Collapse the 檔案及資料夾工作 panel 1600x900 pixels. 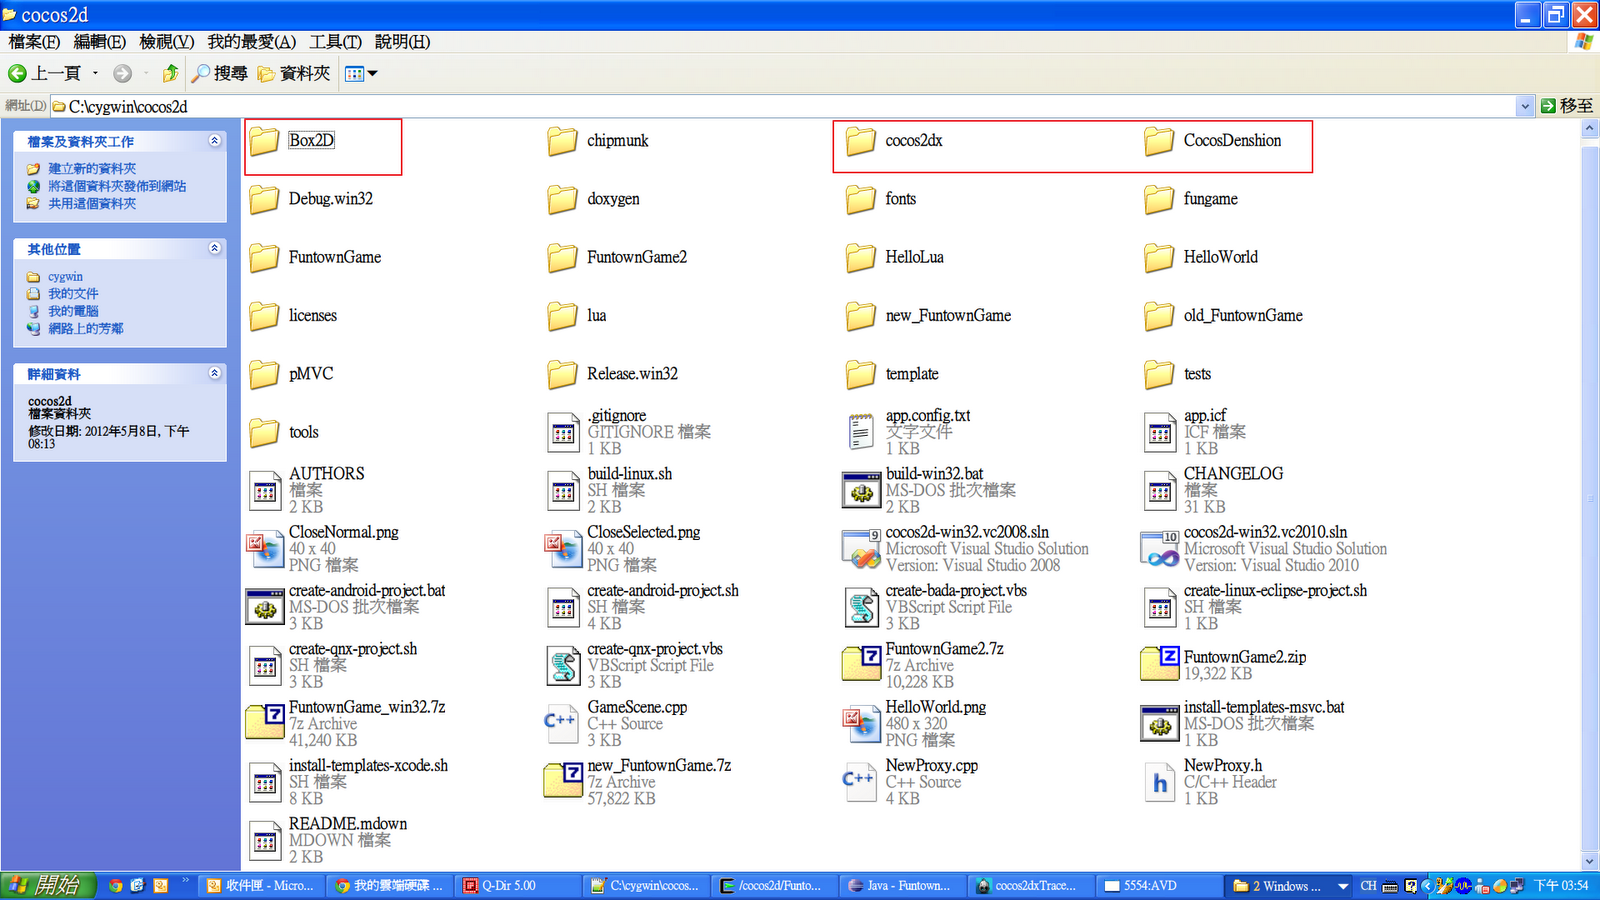[x=214, y=141]
